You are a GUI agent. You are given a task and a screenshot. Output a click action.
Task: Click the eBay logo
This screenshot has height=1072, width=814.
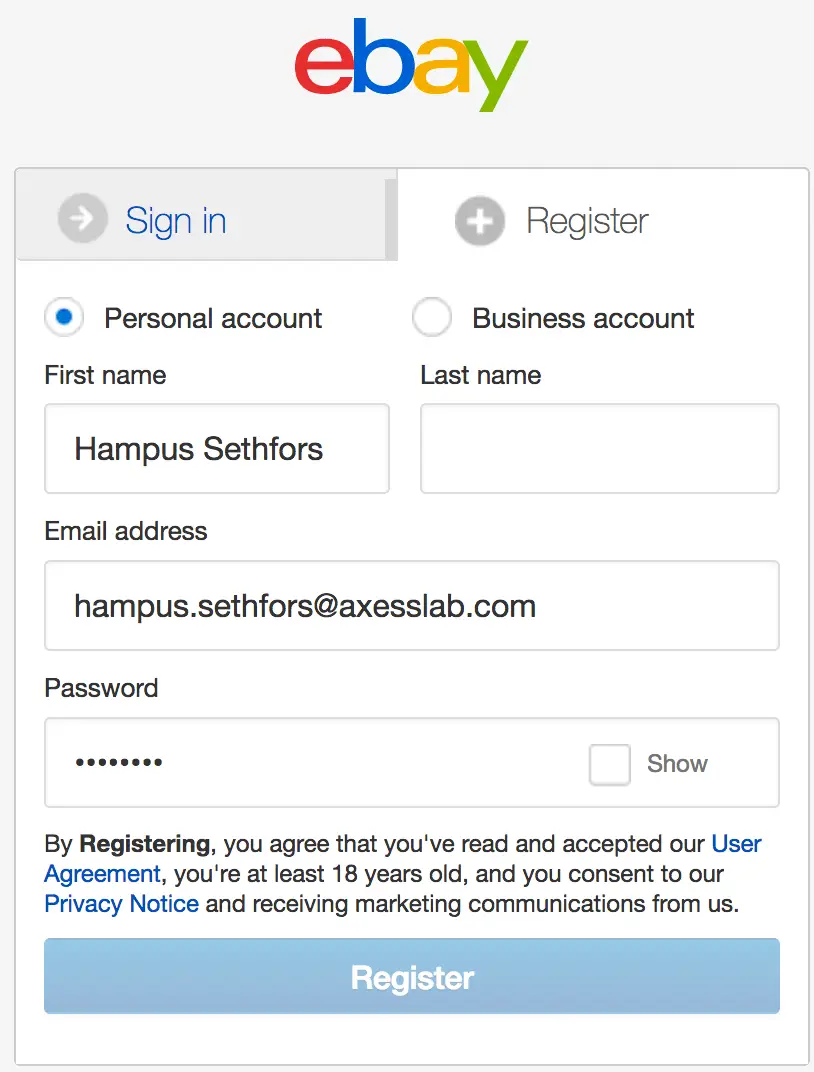pyautogui.click(x=411, y=64)
